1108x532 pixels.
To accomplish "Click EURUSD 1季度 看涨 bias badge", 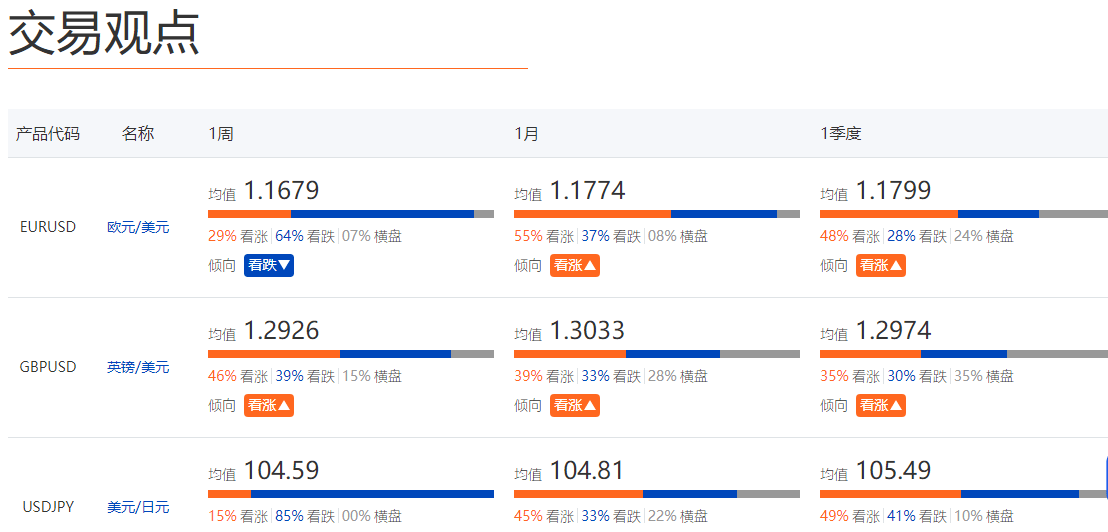I will (x=881, y=265).
